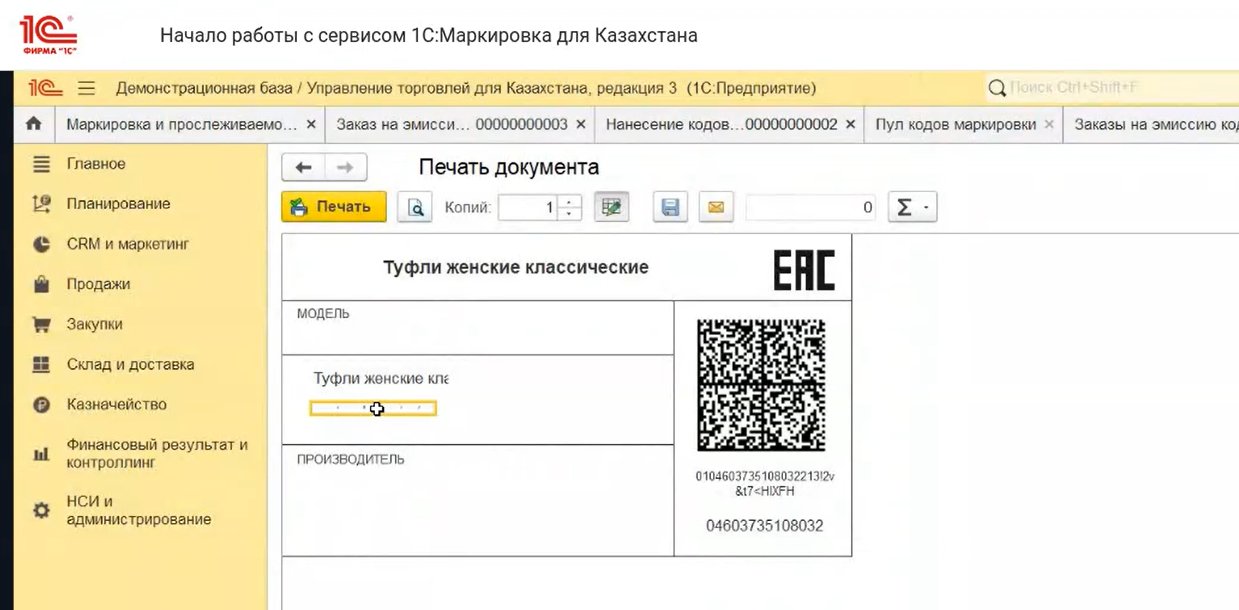Open Финансовый результат и контроллинг section
The width and height of the screenshot is (1239, 610).
(x=157, y=454)
